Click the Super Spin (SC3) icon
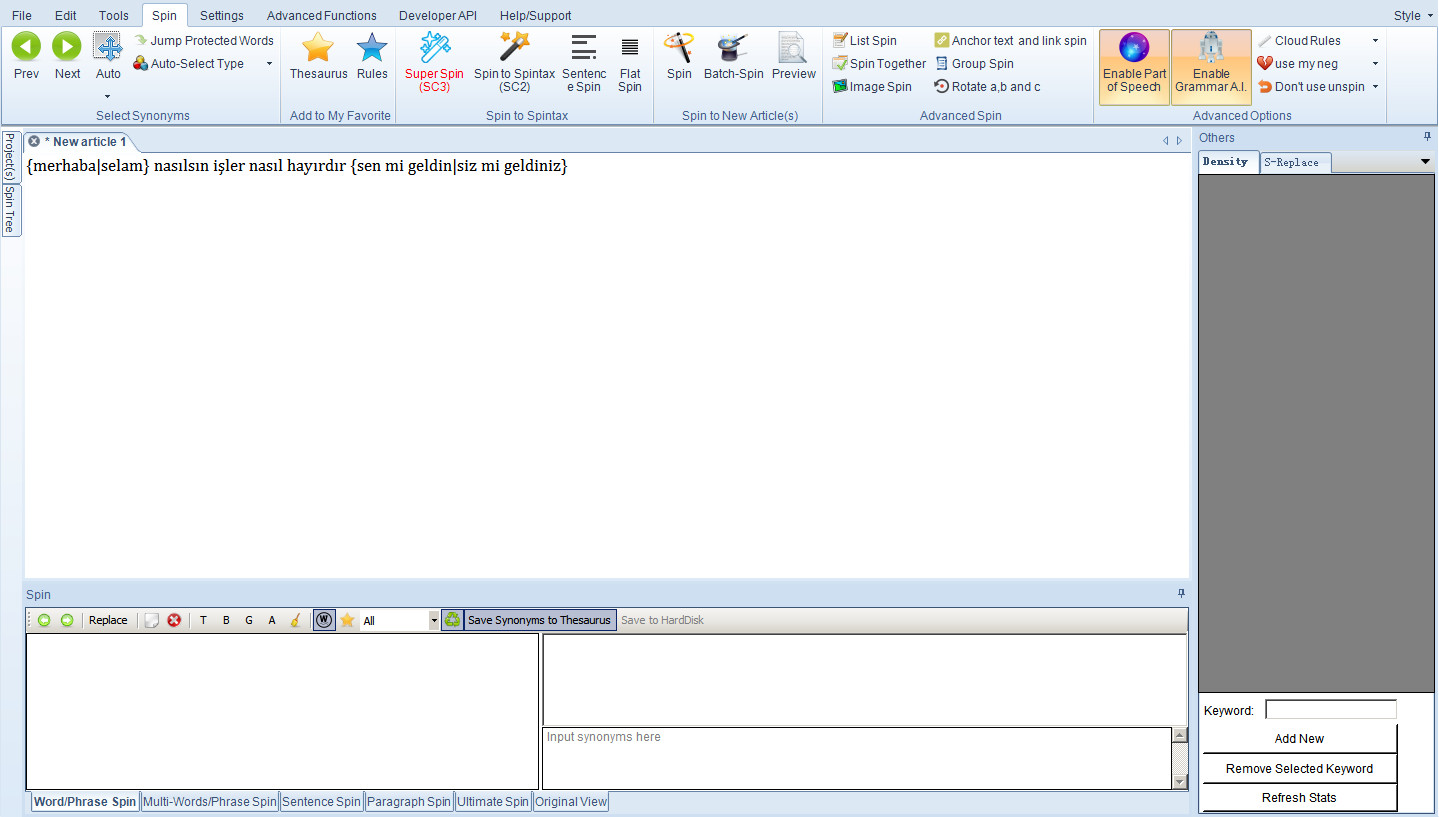Image resolution: width=1439 pixels, height=817 pixels. click(x=434, y=48)
